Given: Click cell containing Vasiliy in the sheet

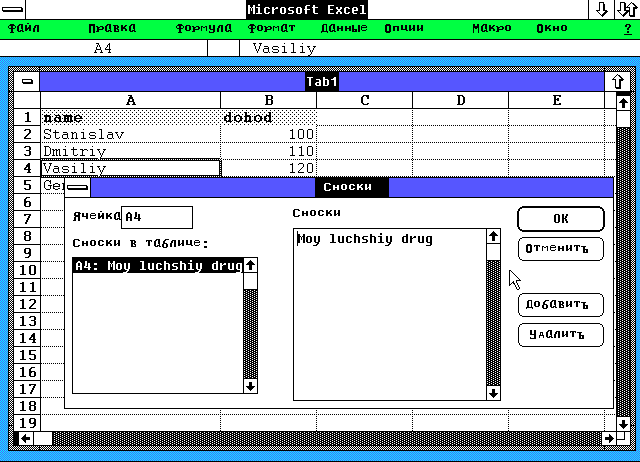Looking at the screenshot, I should click(x=131, y=168).
